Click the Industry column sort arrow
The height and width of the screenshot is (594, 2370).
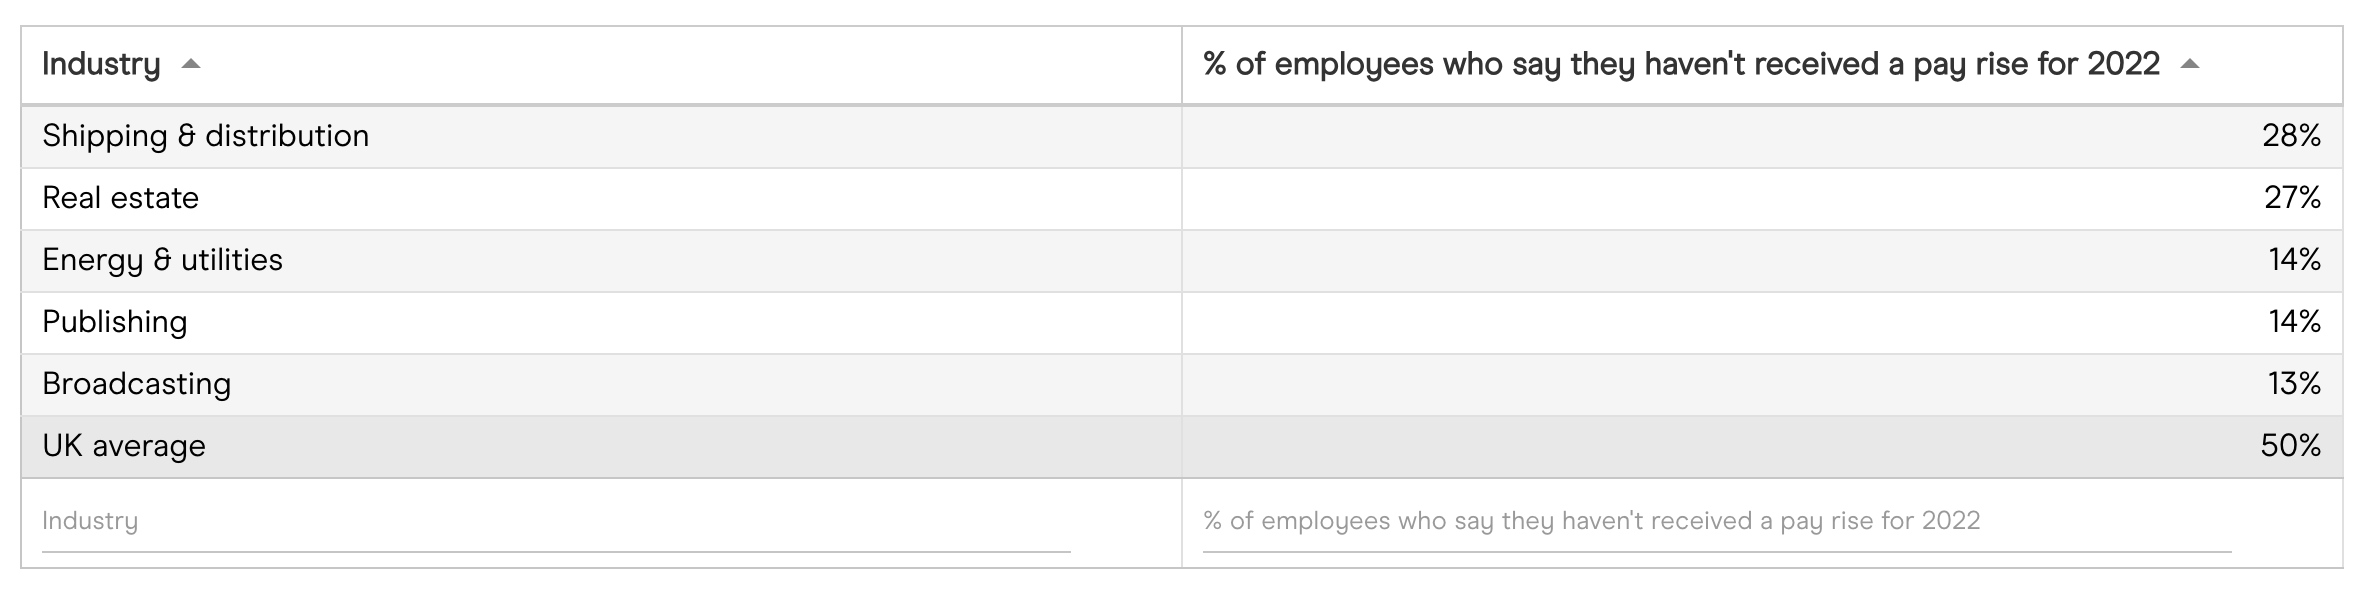tap(190, 65)
